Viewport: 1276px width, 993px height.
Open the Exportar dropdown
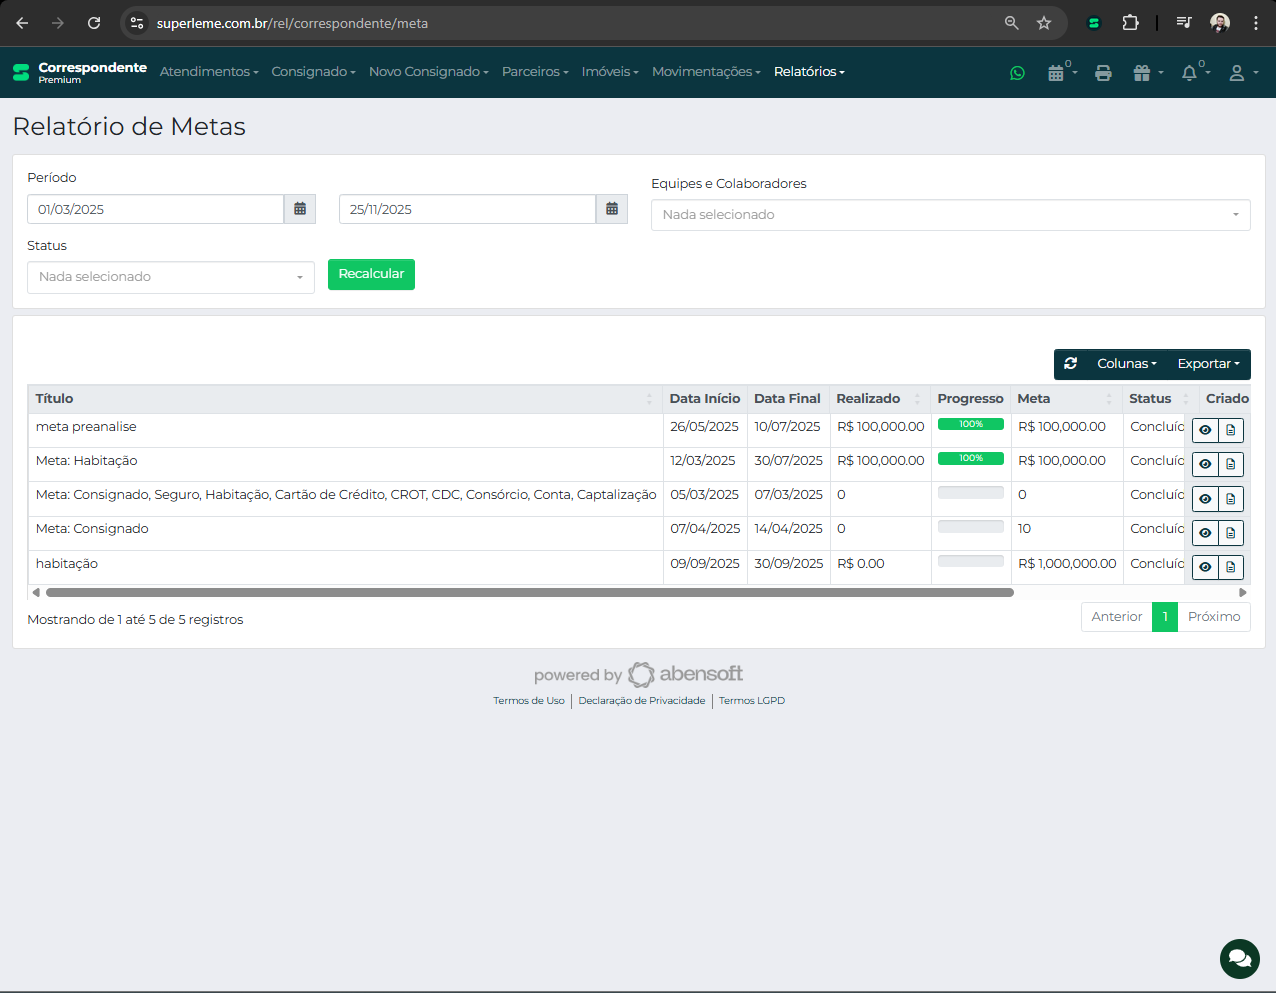pos(1208,364)
